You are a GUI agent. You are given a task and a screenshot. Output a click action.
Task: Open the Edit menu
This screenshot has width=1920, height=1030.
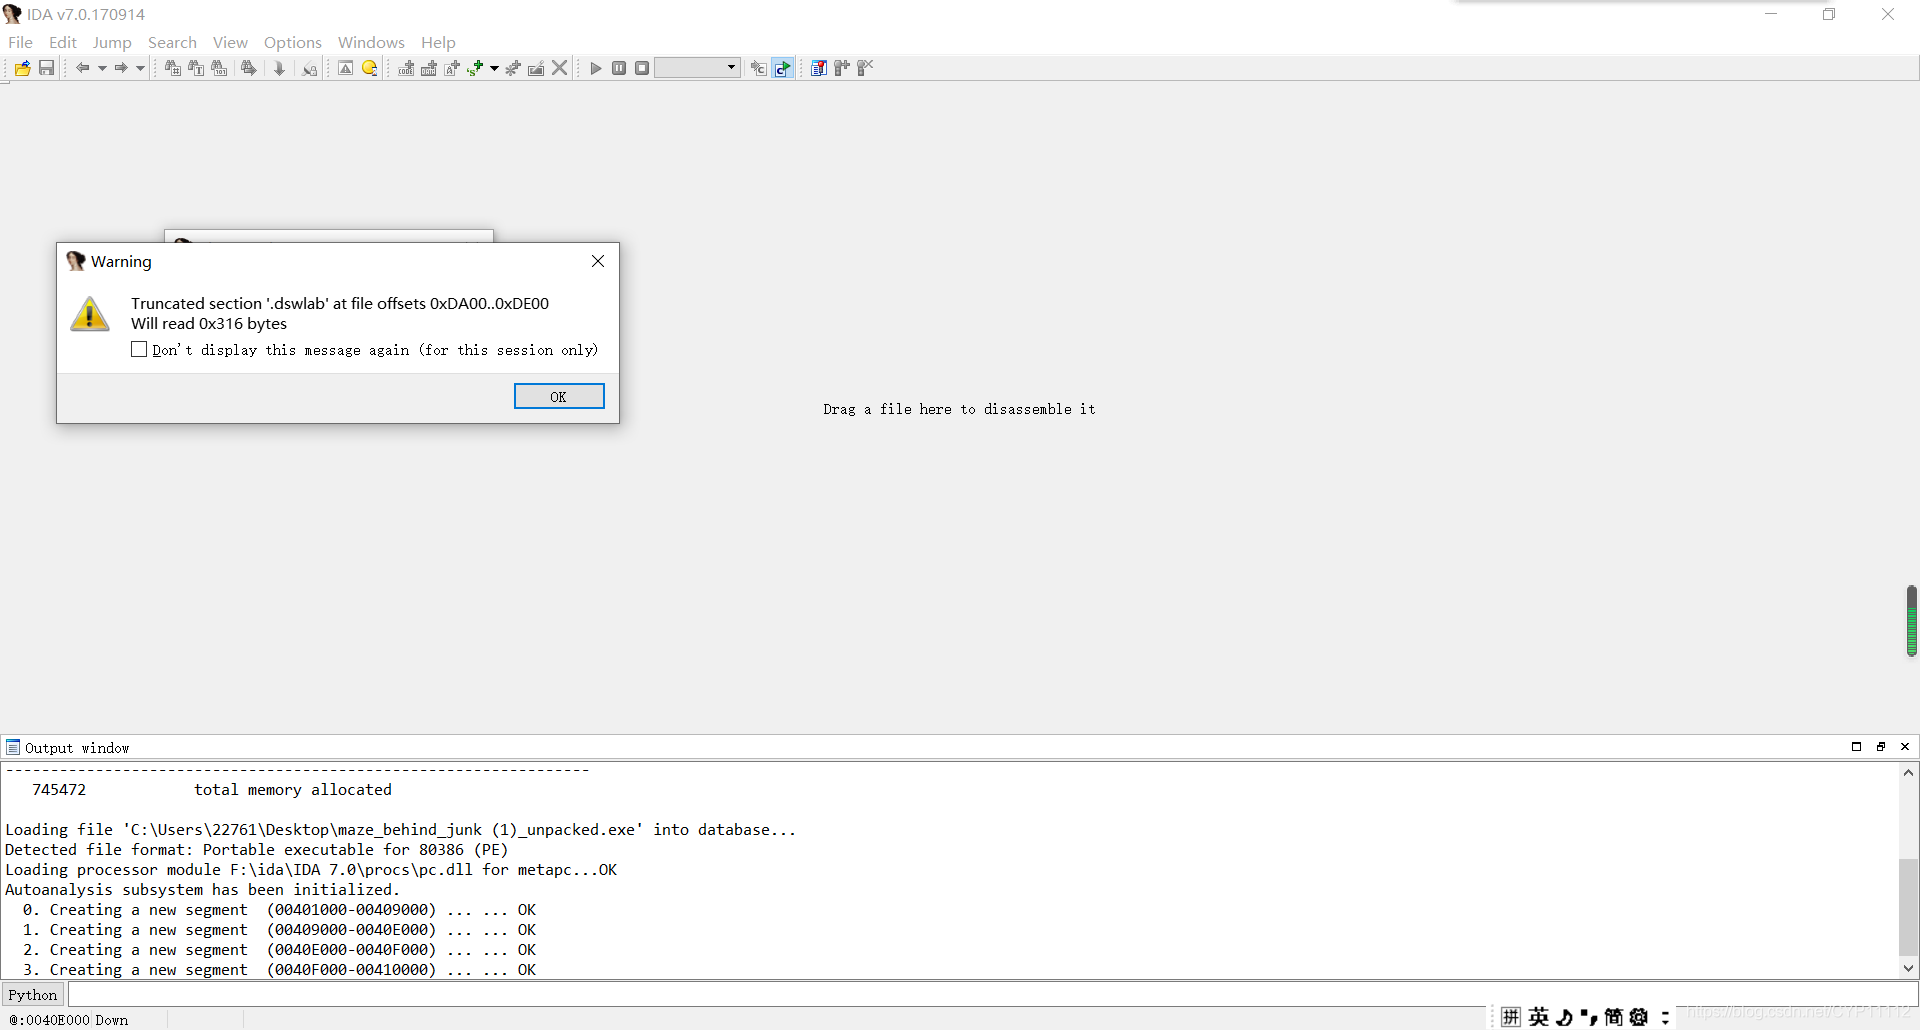tap(63, 42)
